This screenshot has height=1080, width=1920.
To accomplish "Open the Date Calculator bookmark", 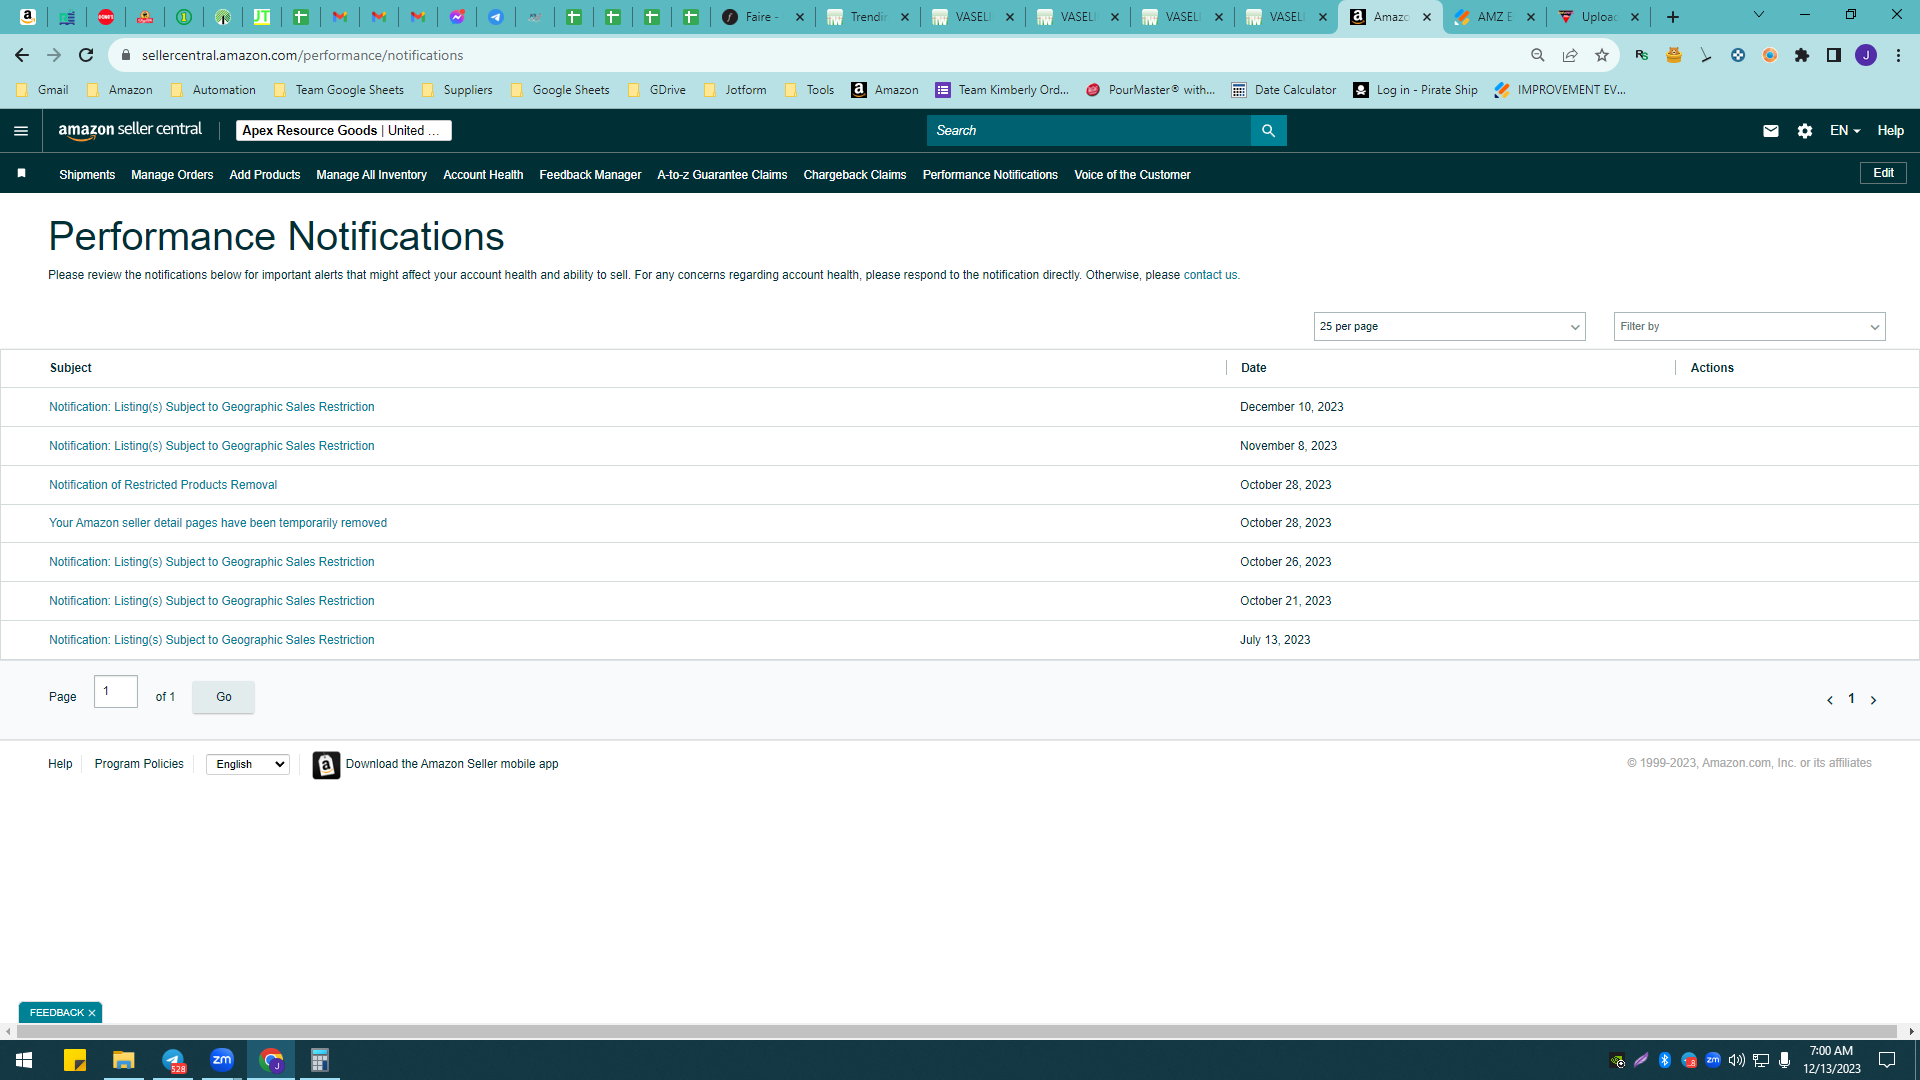I will click(x=1283, y=90).
